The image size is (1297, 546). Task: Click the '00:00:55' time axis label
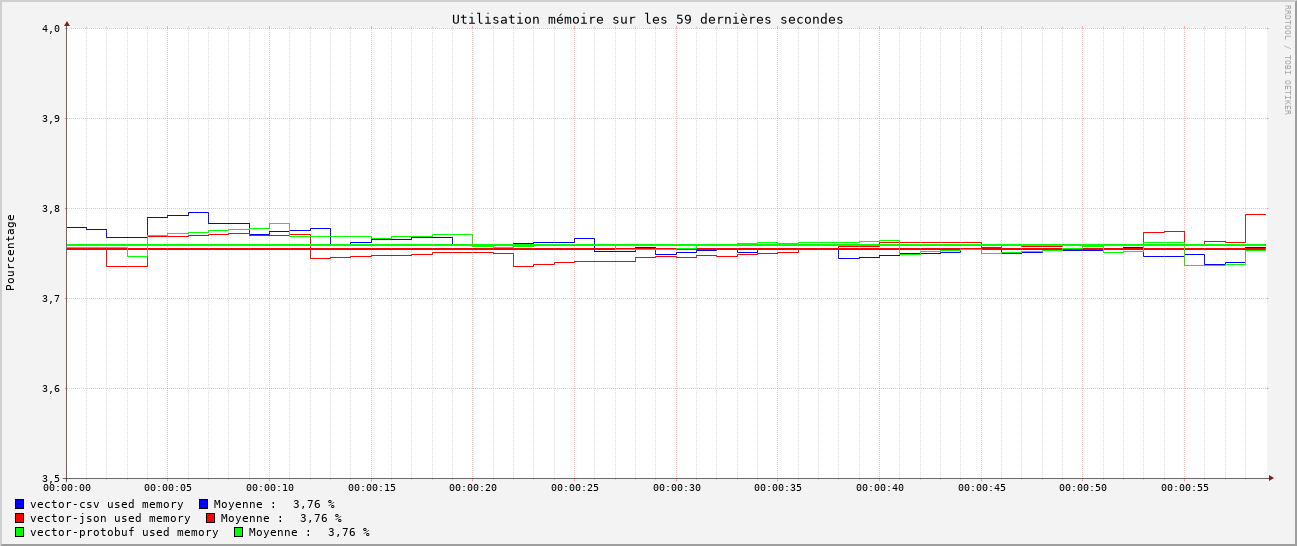tap(1185, 488)
